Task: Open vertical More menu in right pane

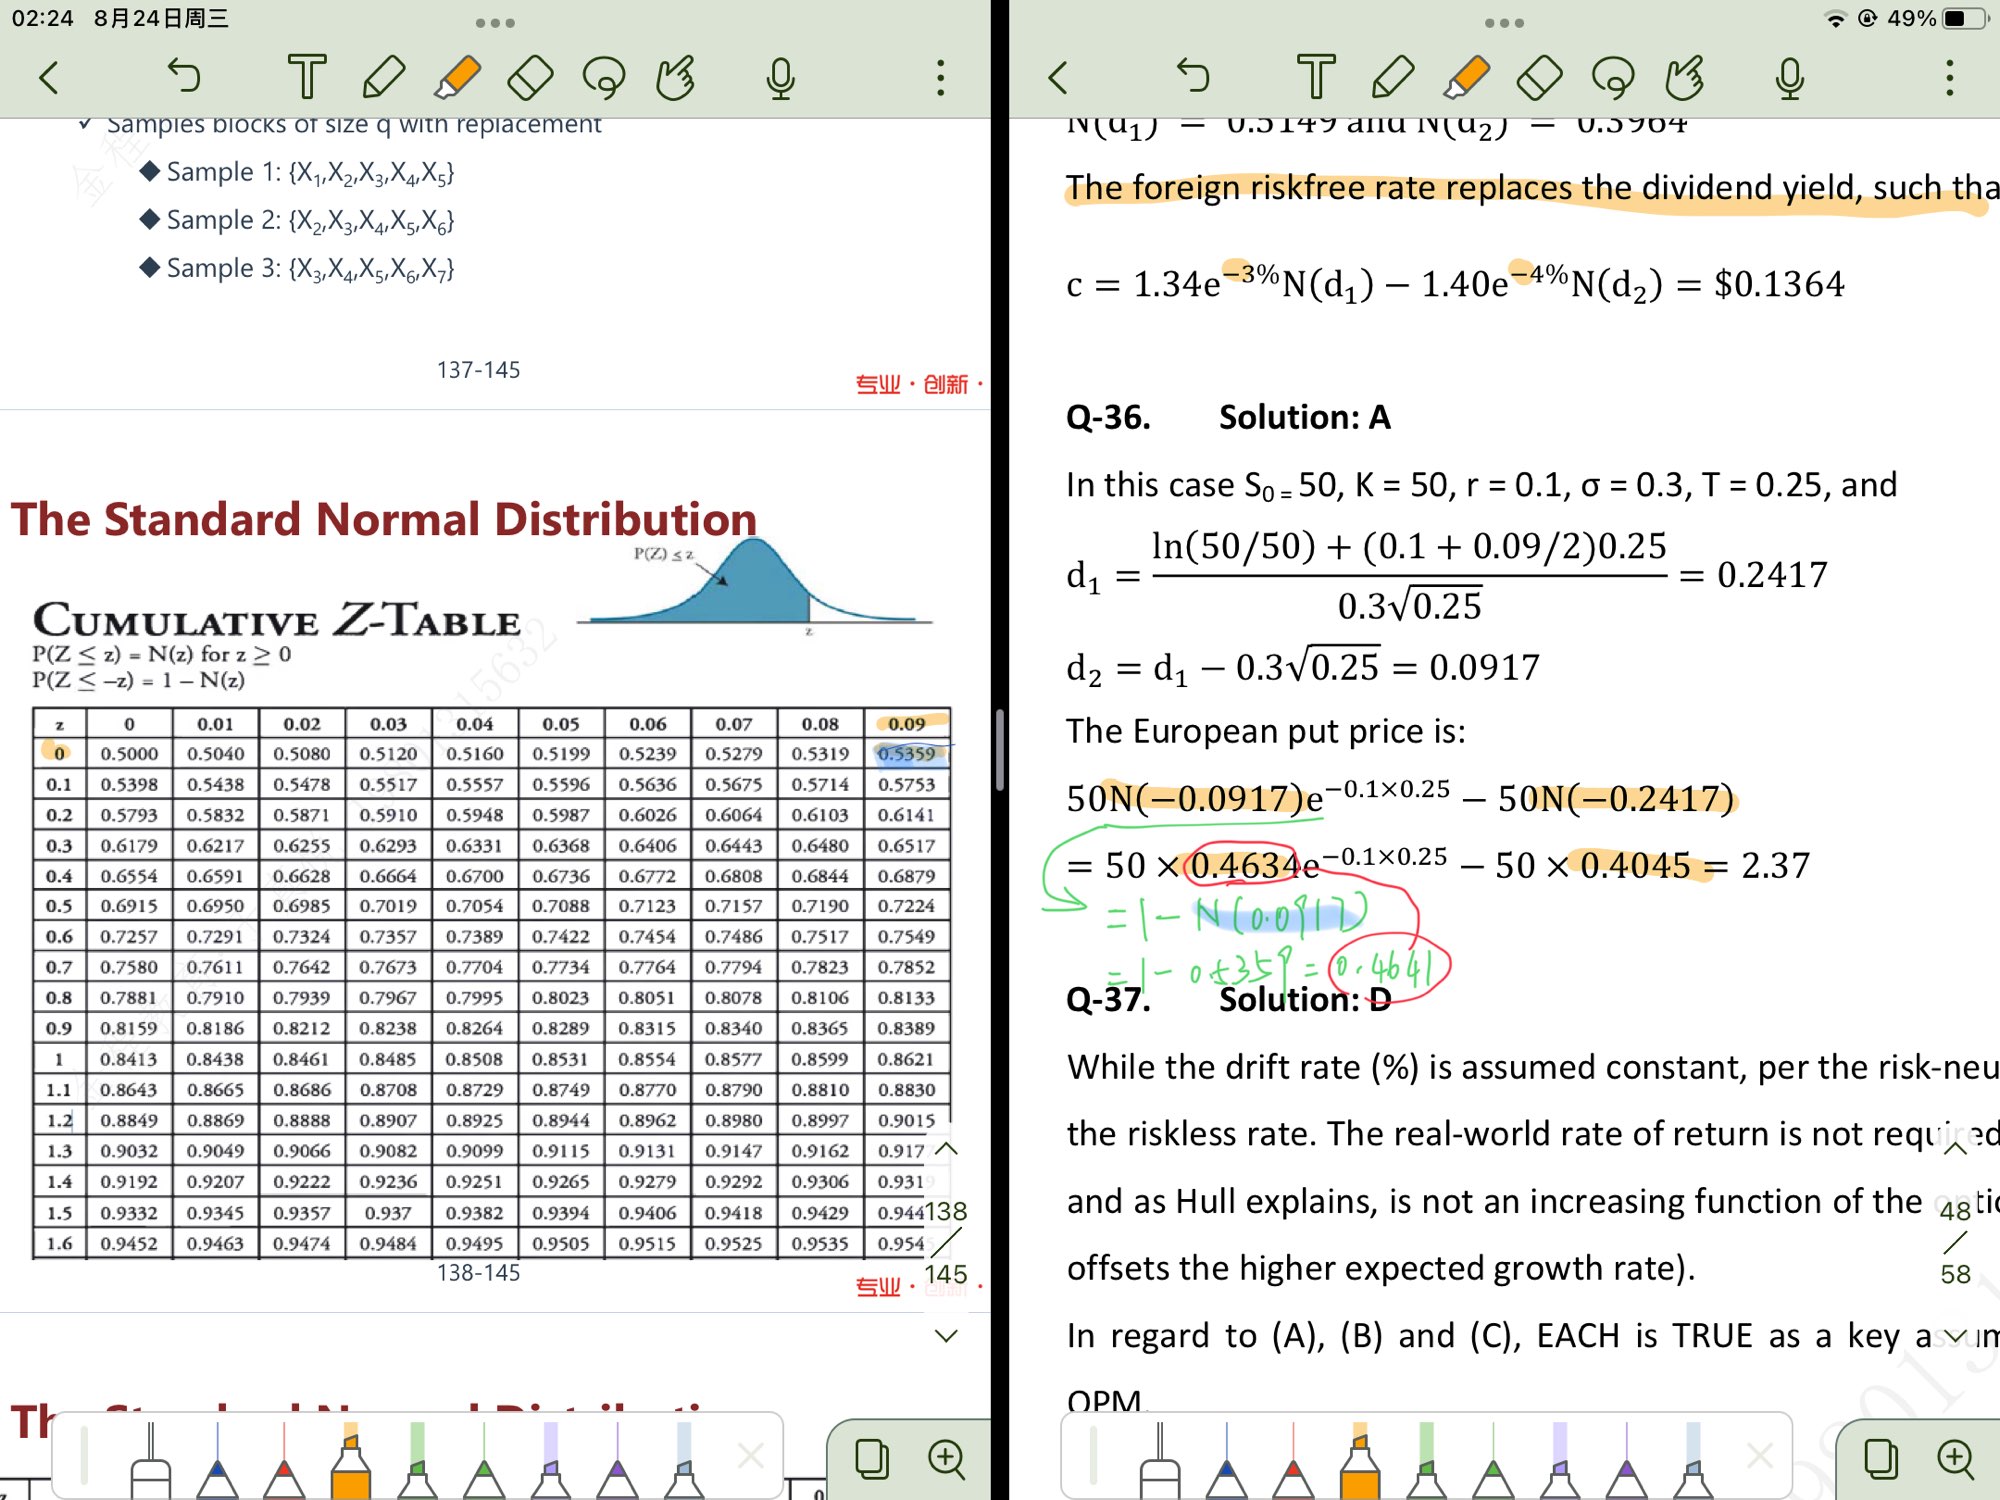Action: point(1949,77)
